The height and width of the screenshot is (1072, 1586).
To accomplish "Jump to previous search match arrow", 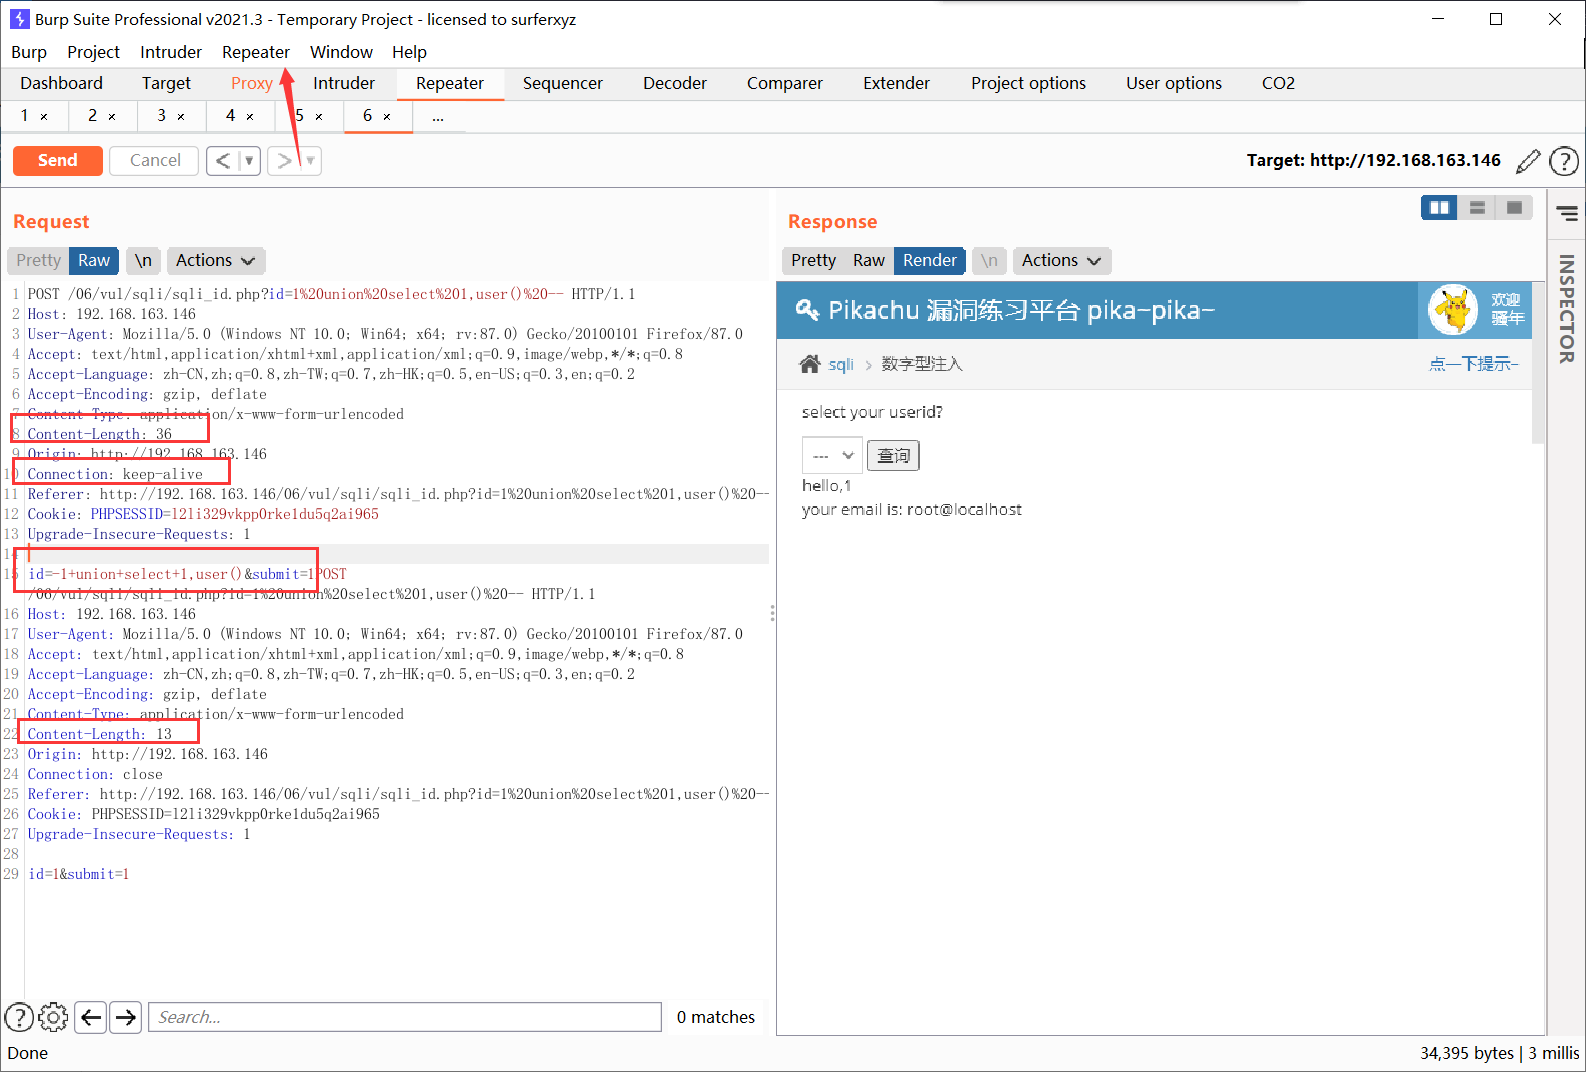I will (x=91, y=1017).
